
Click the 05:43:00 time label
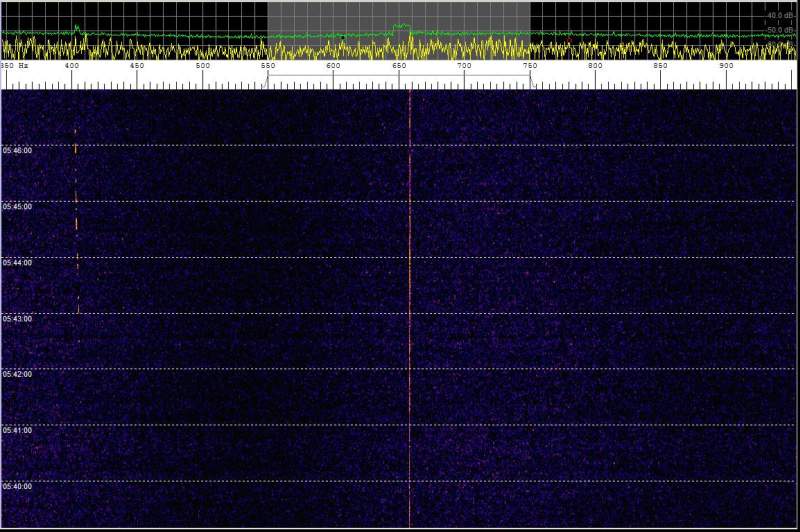click(17, 319)
